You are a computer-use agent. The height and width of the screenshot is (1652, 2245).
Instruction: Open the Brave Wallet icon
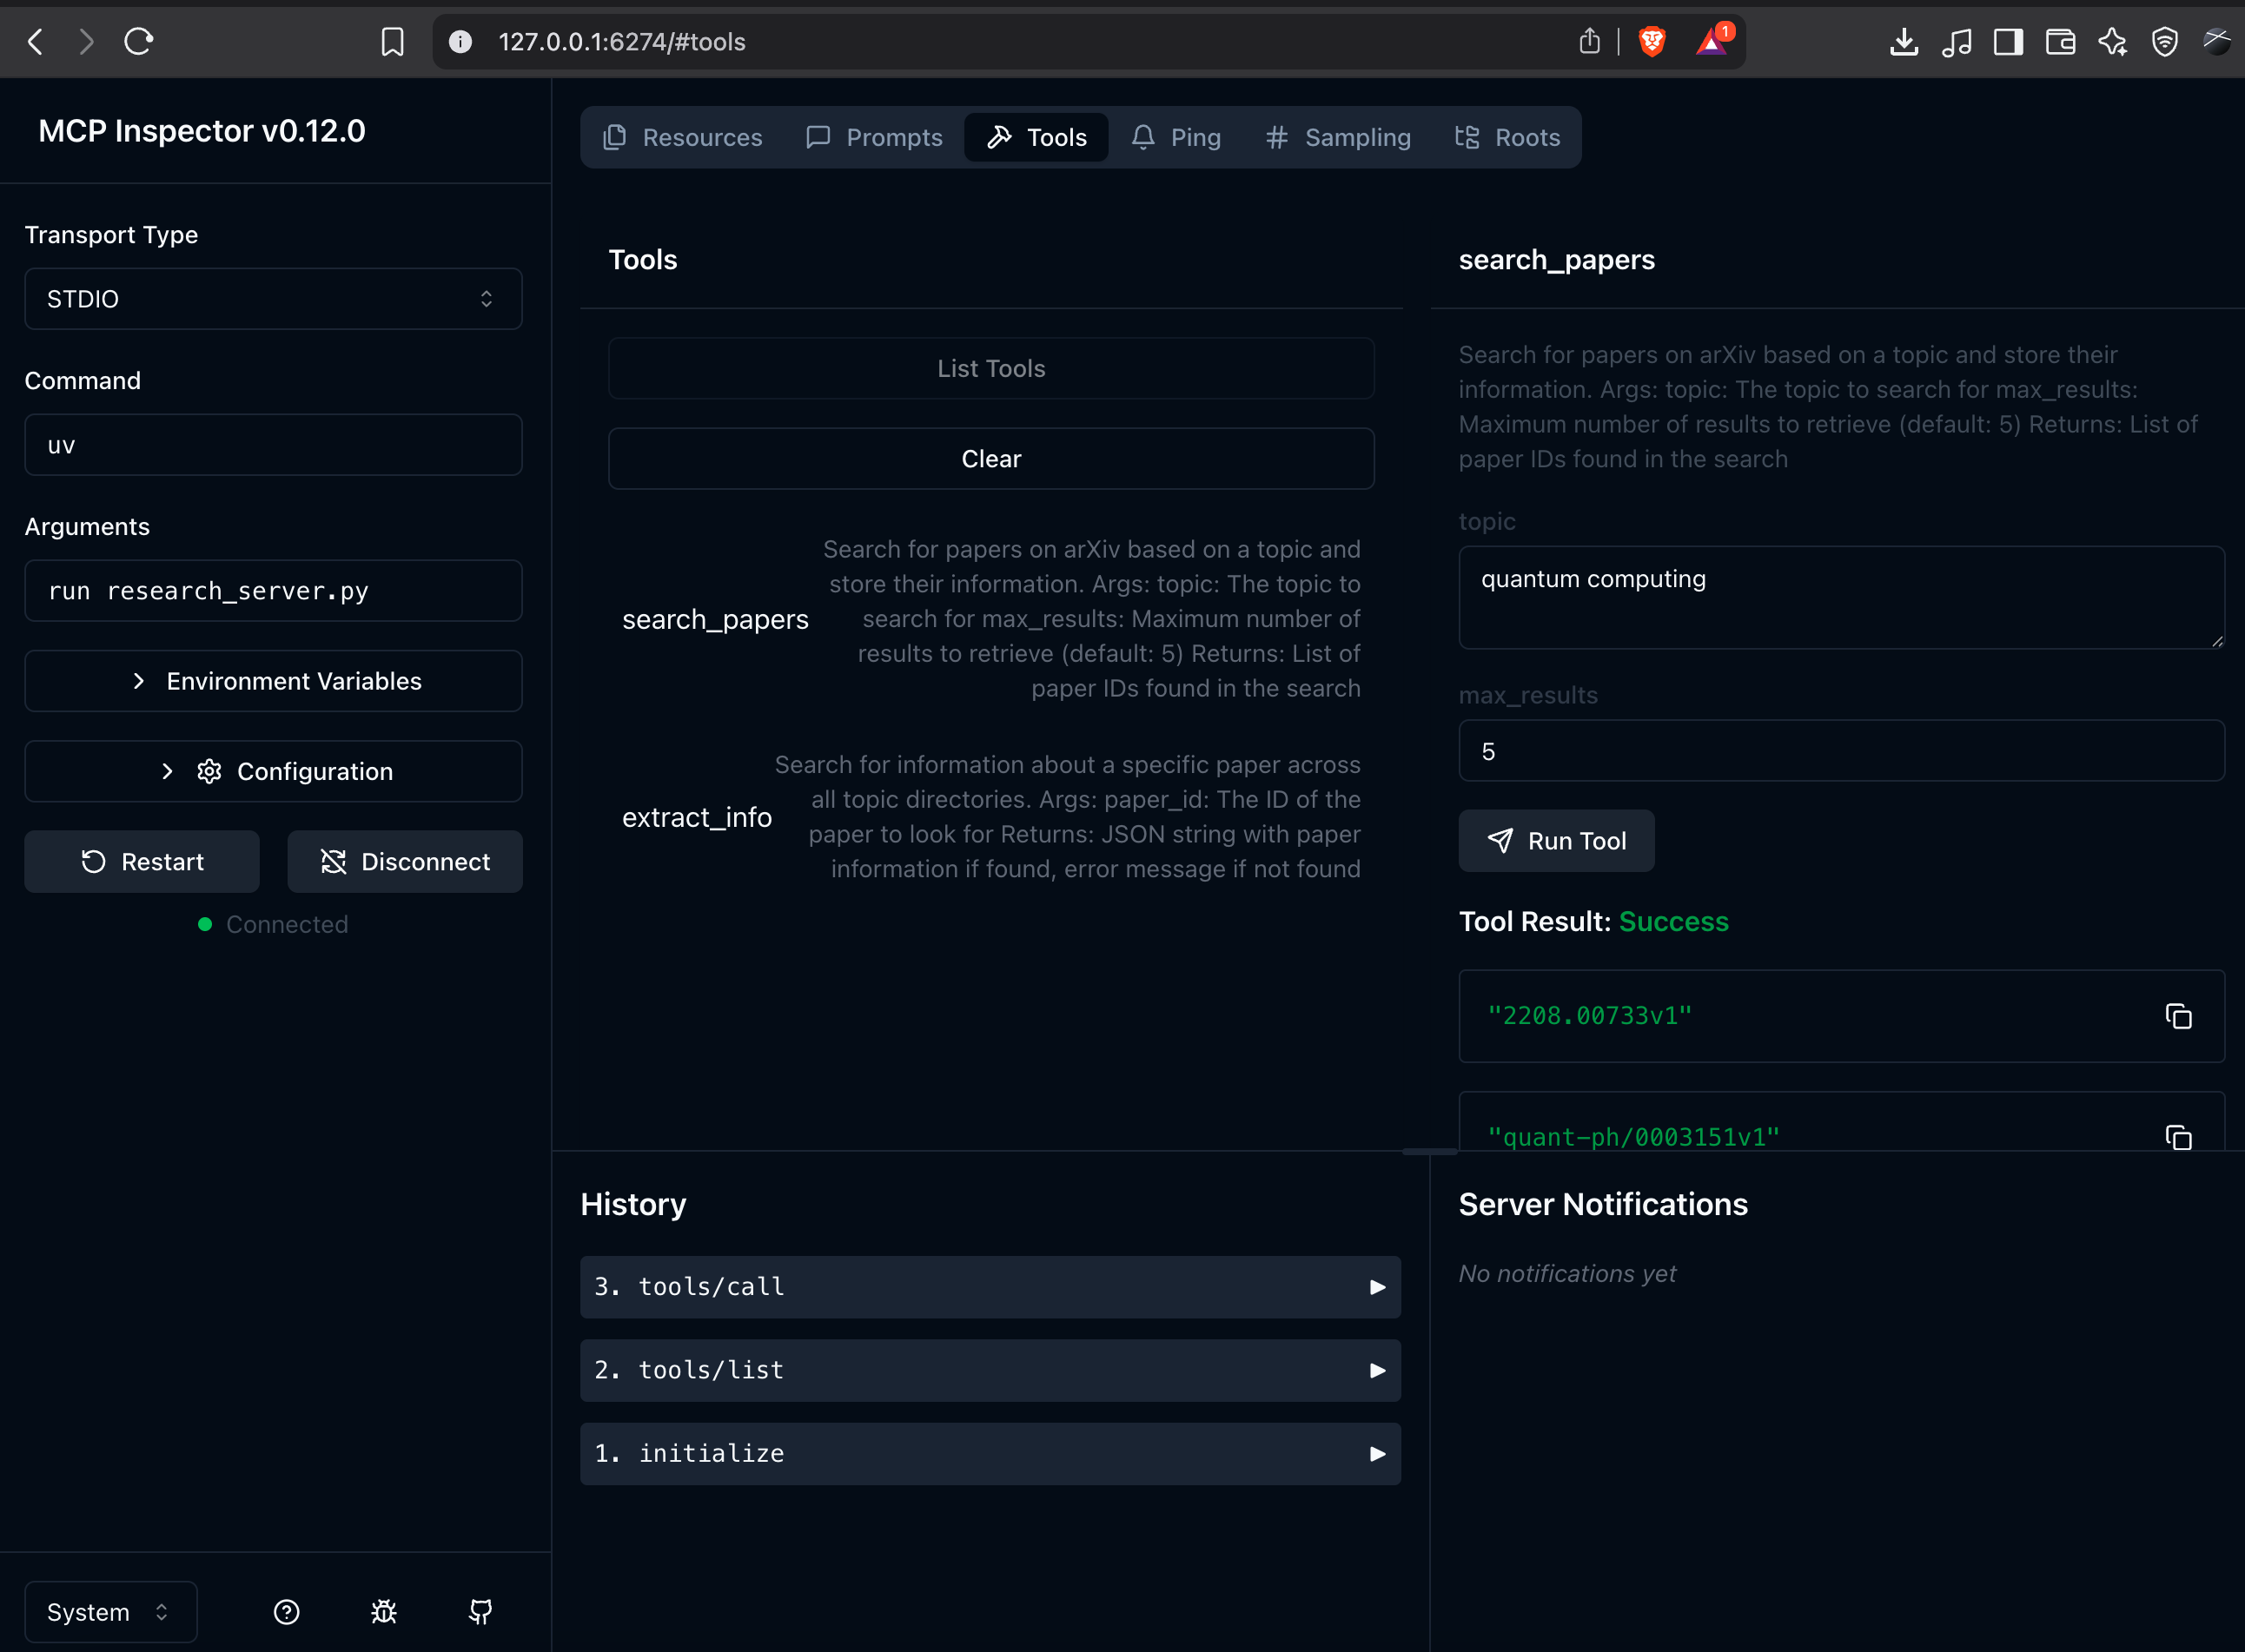(x=2060, y=42)
